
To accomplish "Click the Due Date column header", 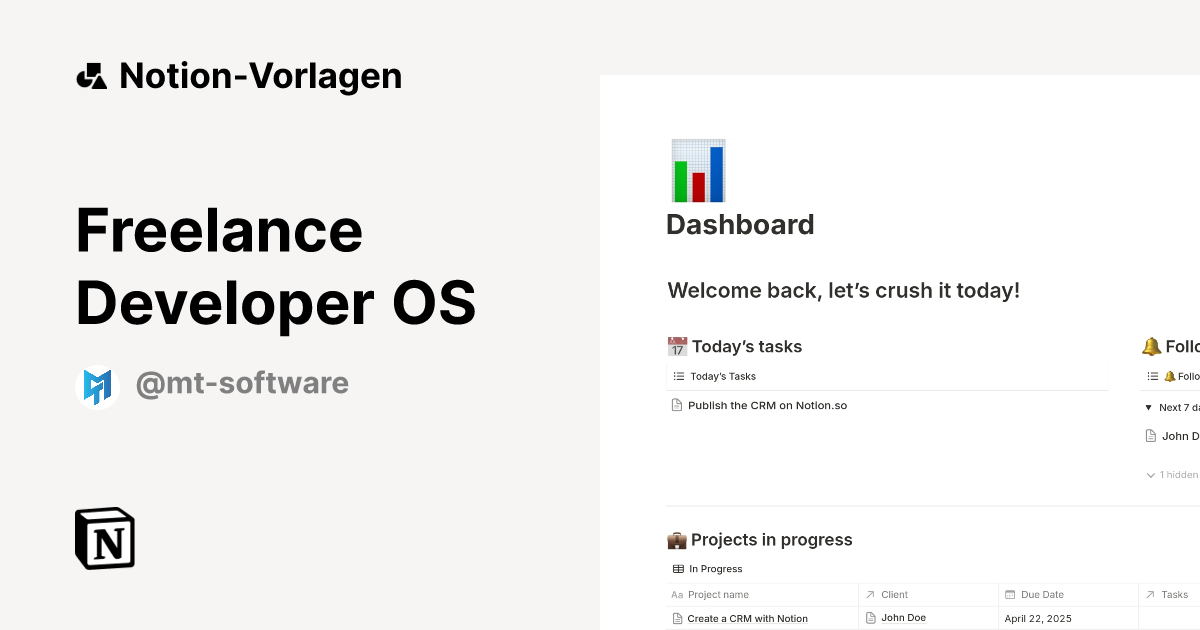I will coord(1041,594).
